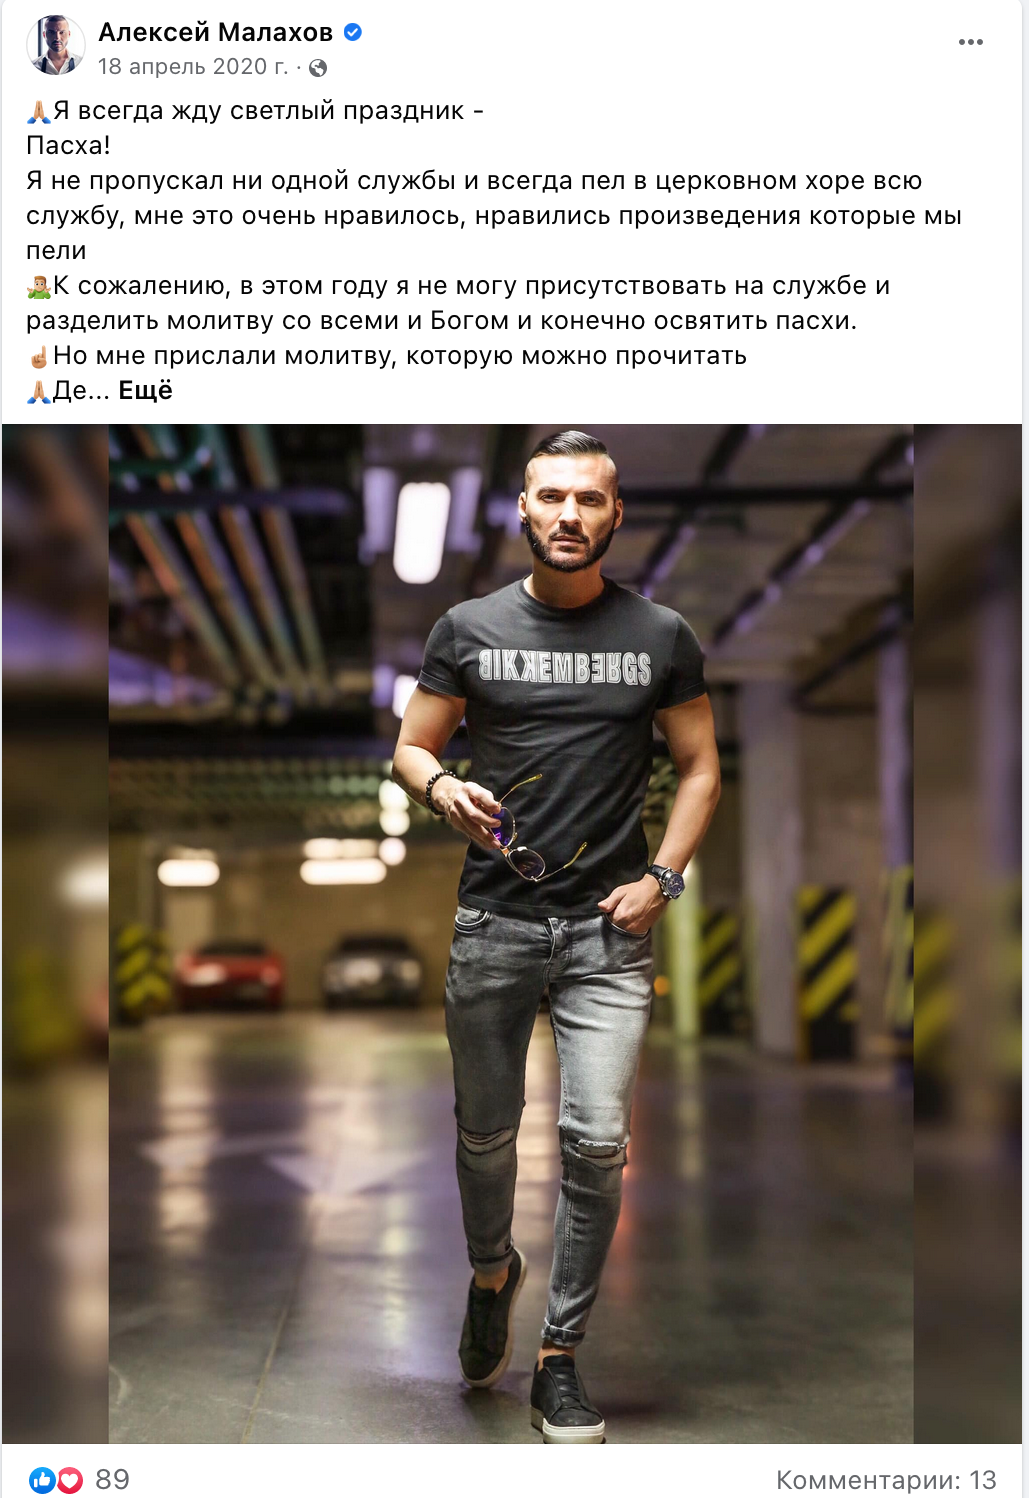Click the facepalm emoji before 'К сожалению'
Viewport: 1029px width, 1498px height.
tap(38, 287)
